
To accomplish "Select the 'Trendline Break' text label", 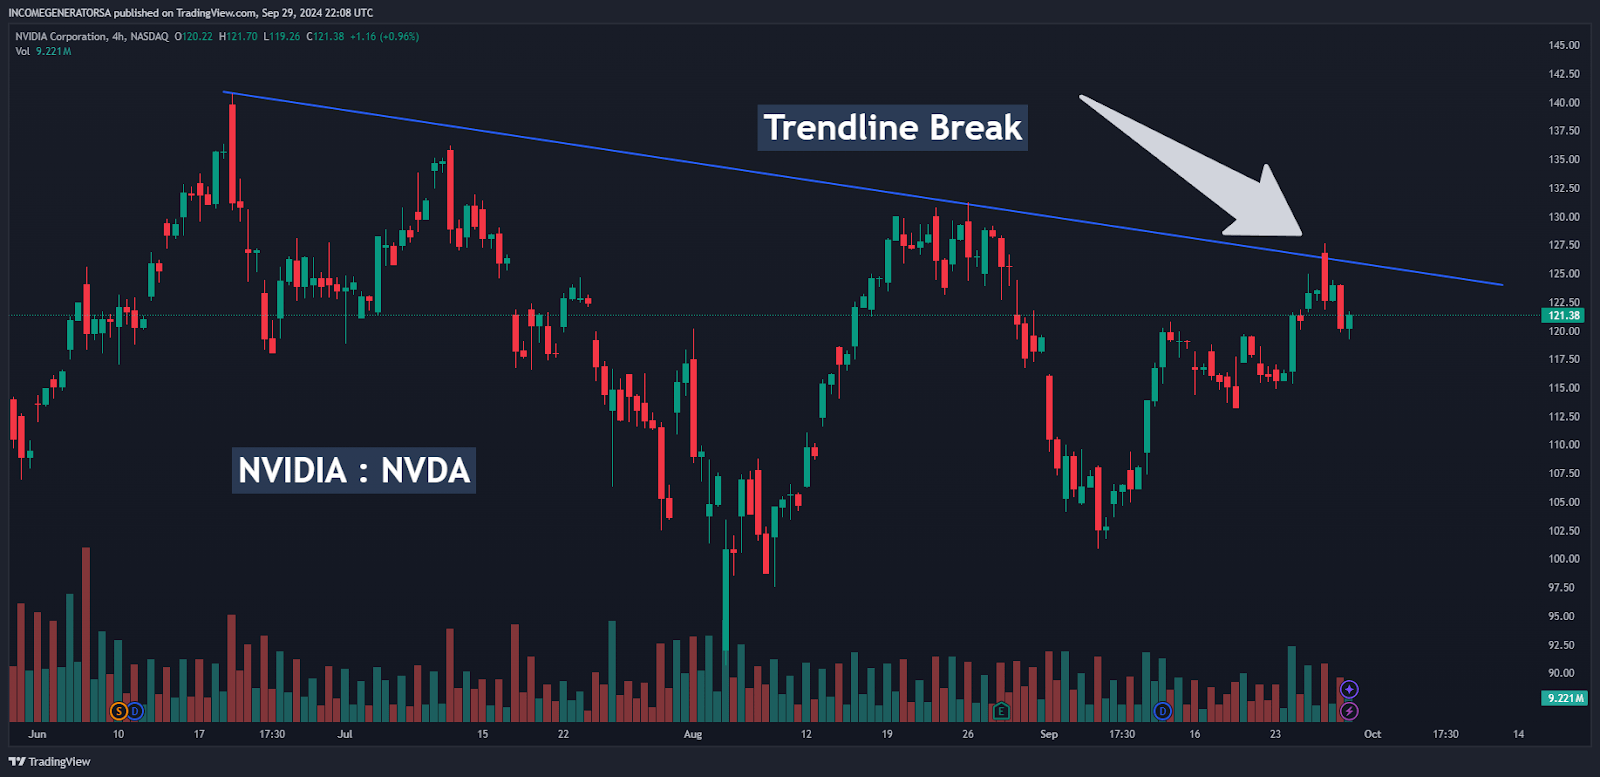I will (892, 128).
